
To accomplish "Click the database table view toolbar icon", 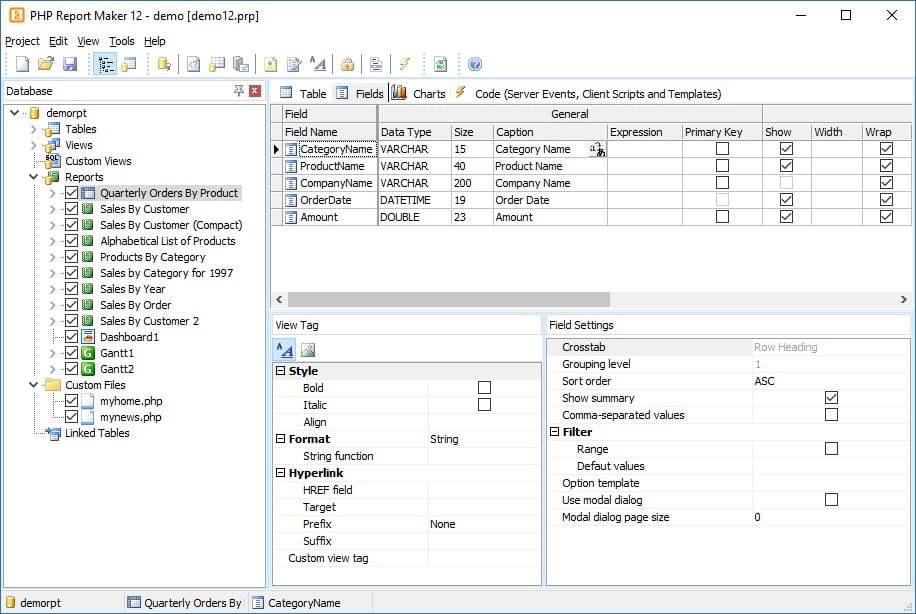I will coord(129,64).
